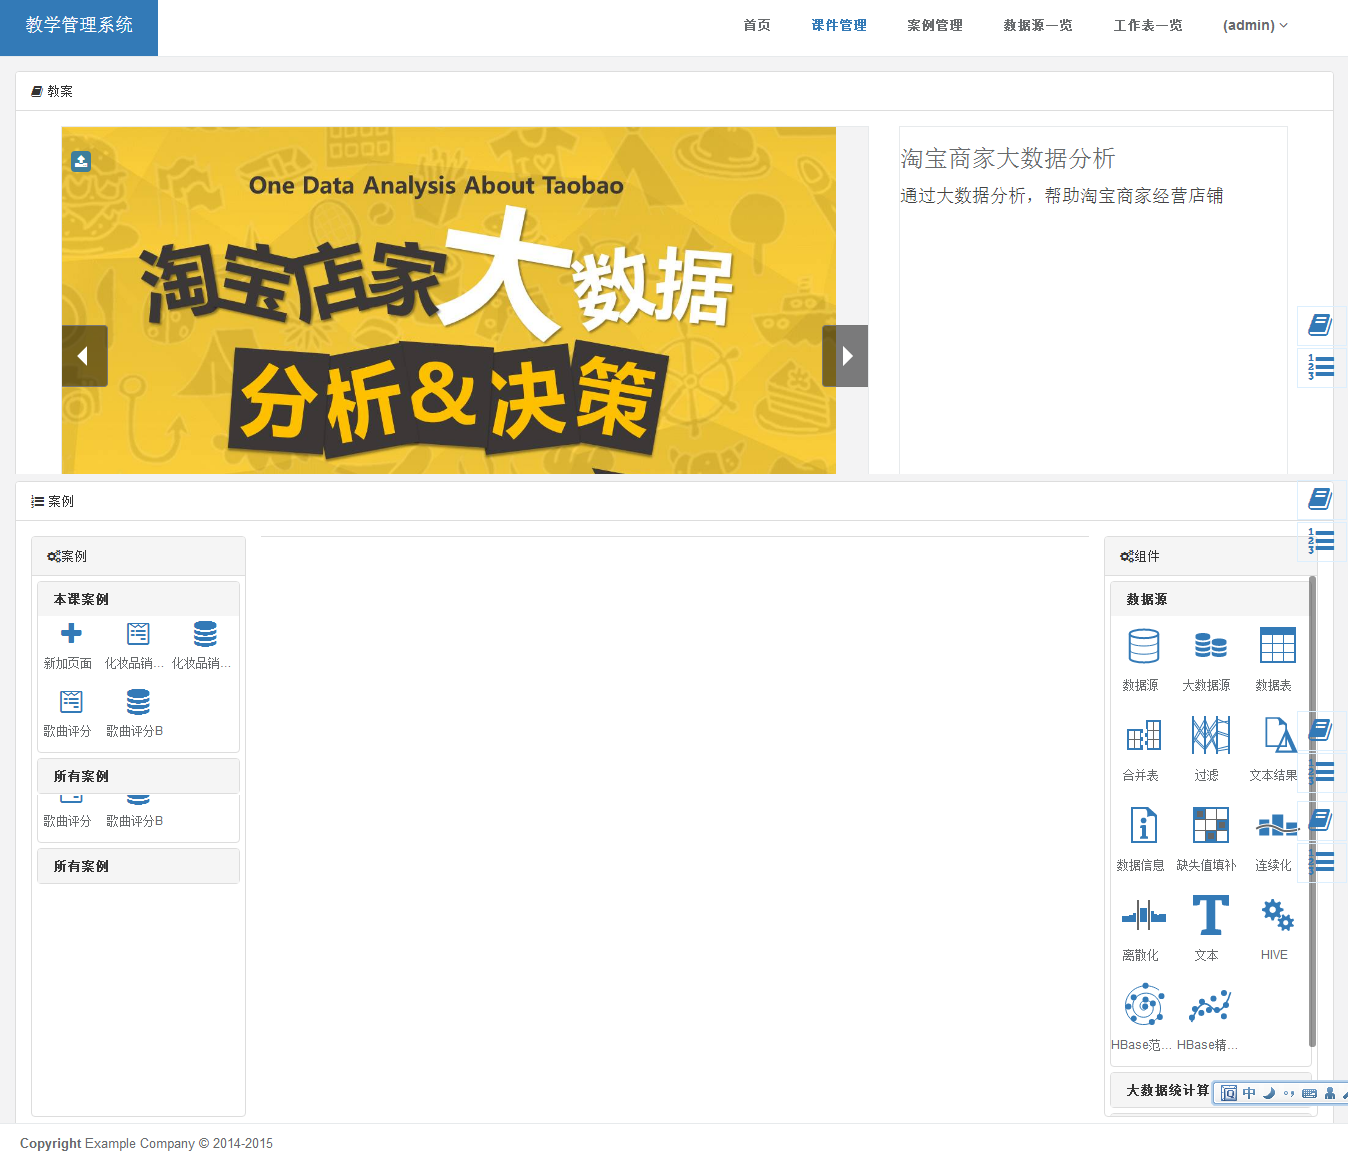This screenshot has height=1161, width=1348.
Task: Click the components panel vertical scrollbar
Action: click(1312, 812)
